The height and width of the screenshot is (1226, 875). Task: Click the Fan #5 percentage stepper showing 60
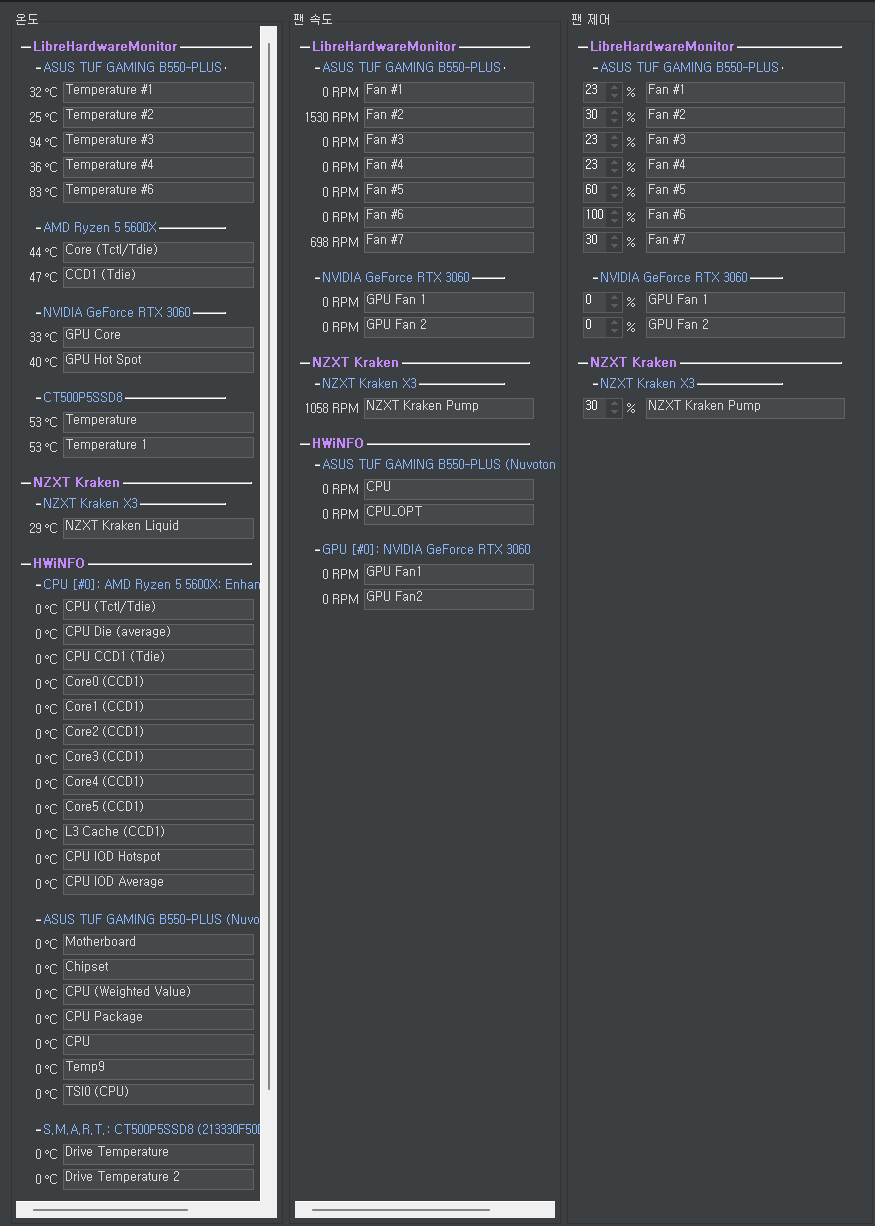pyautogui.click(x=603, y=192)
